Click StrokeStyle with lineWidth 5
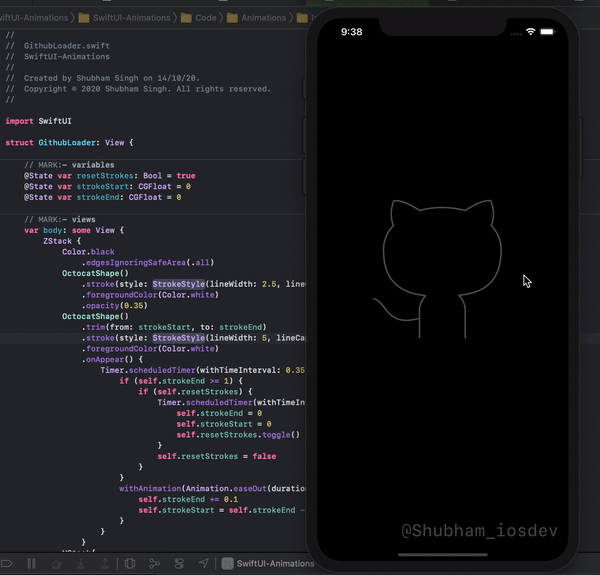Image resolution: width=600 pixels, height=575 pixels. coord(179,337)
